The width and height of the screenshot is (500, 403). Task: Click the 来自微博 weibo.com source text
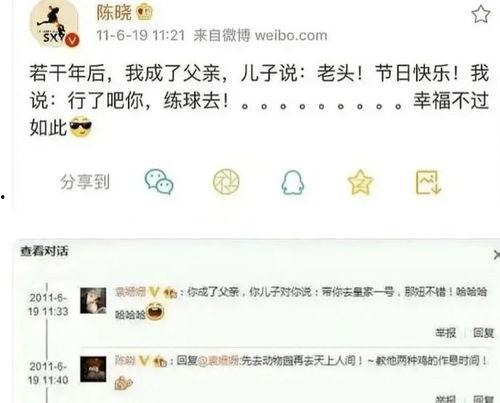pyautogui.click(x=260, y=35)
